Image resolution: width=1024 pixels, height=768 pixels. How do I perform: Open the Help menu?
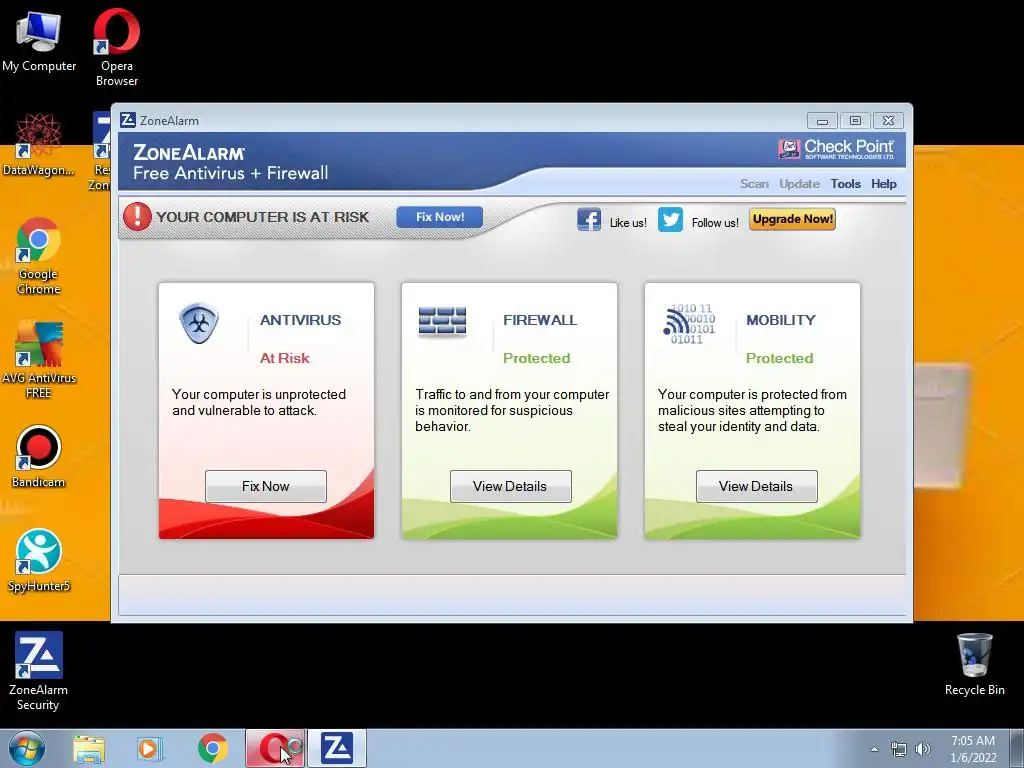pos(884,184)
